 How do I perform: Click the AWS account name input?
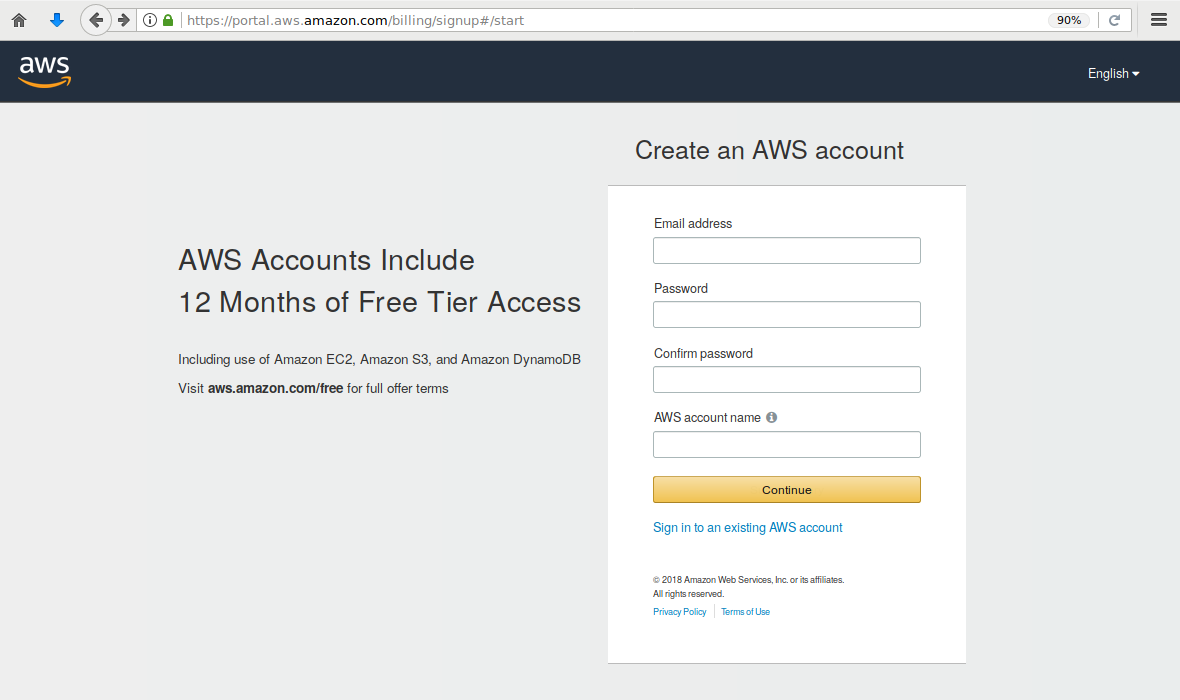[786, 445]
